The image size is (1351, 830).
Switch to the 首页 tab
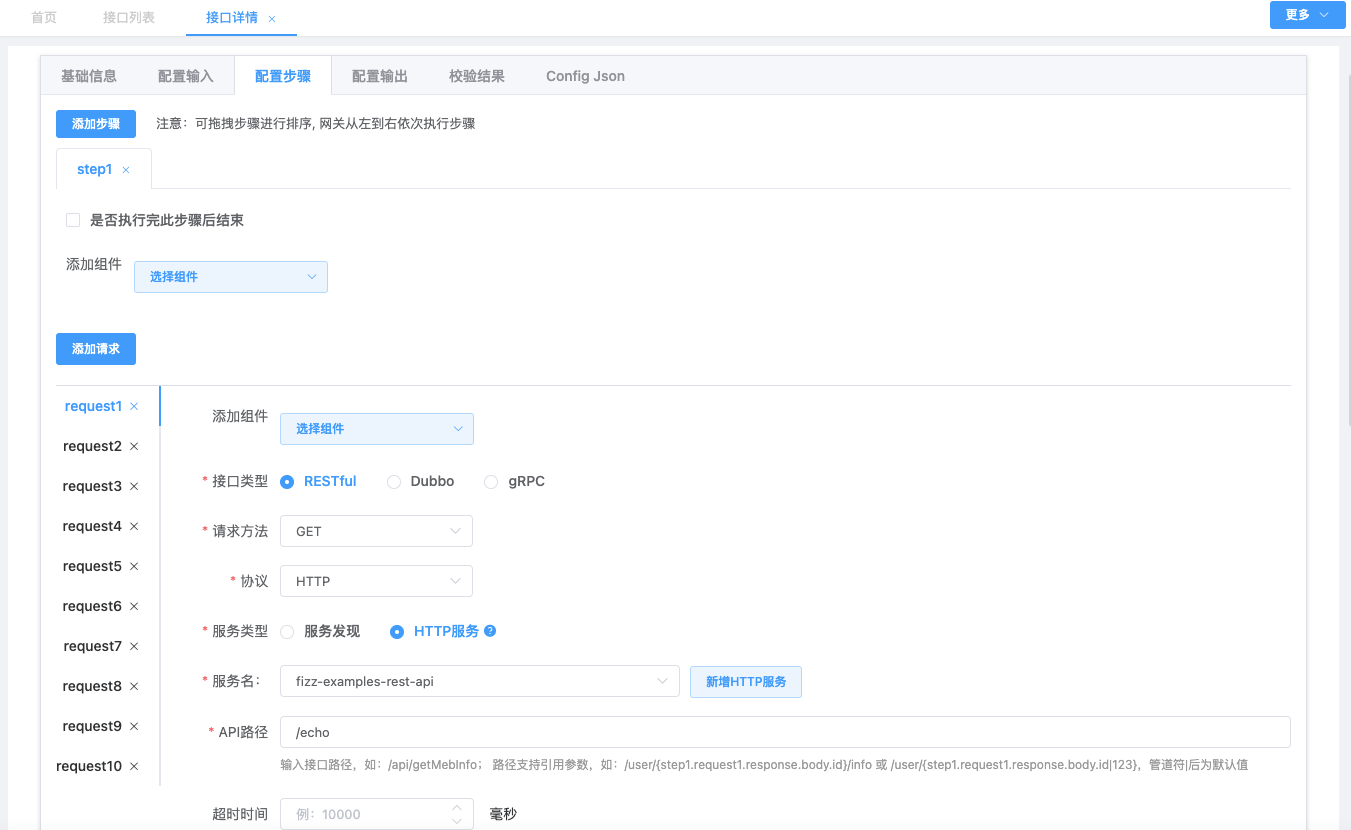click(44, 18)
